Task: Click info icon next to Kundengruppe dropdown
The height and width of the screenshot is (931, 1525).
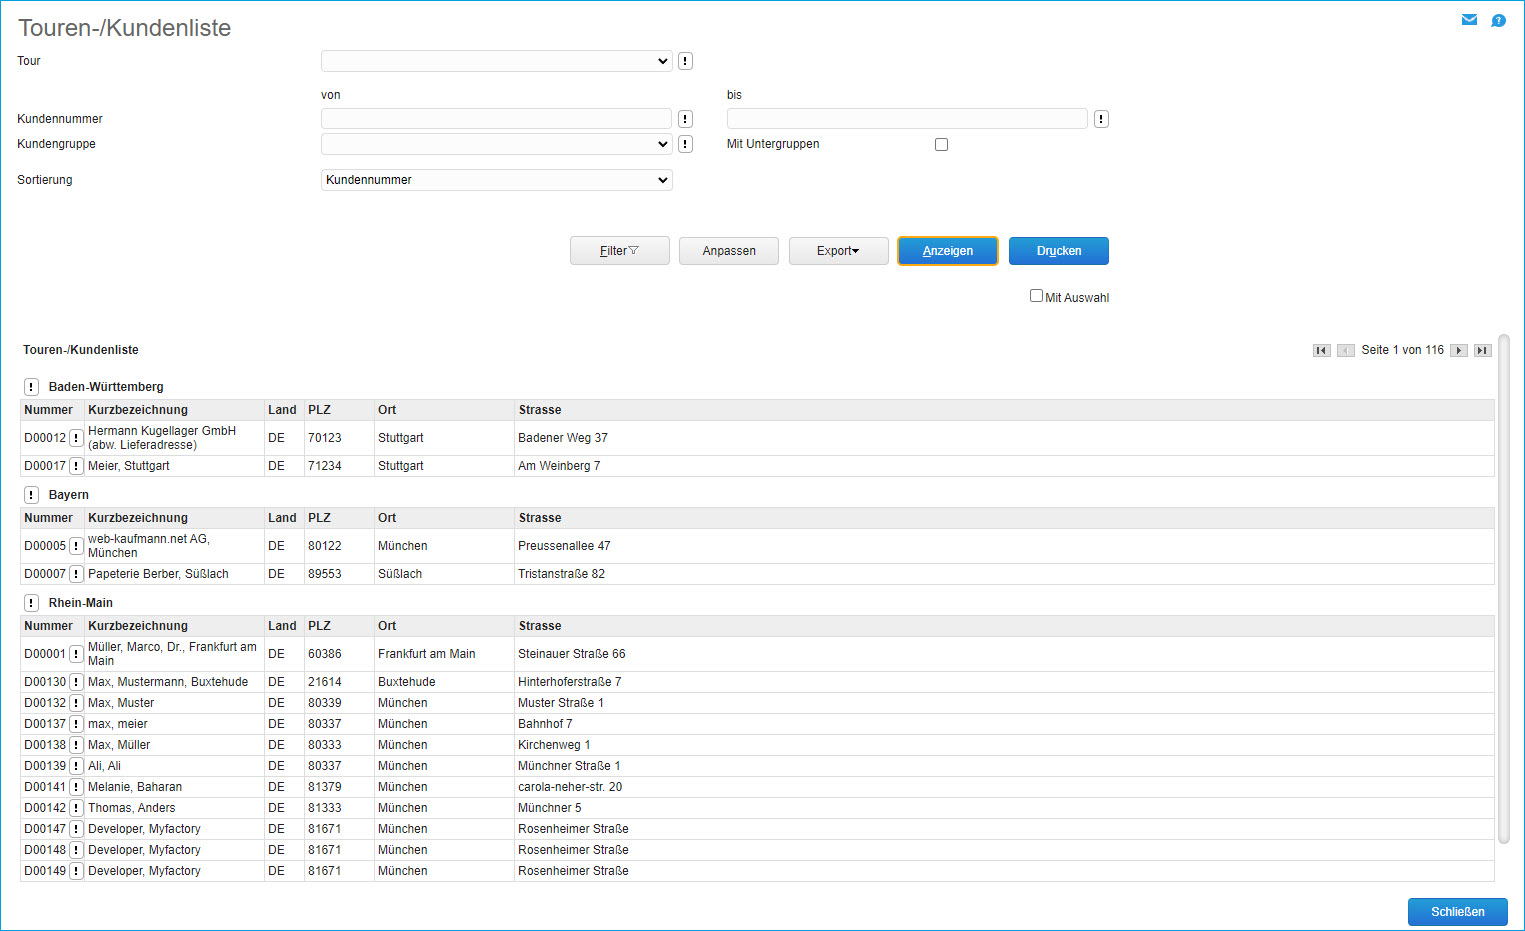Action: point(685,144)
